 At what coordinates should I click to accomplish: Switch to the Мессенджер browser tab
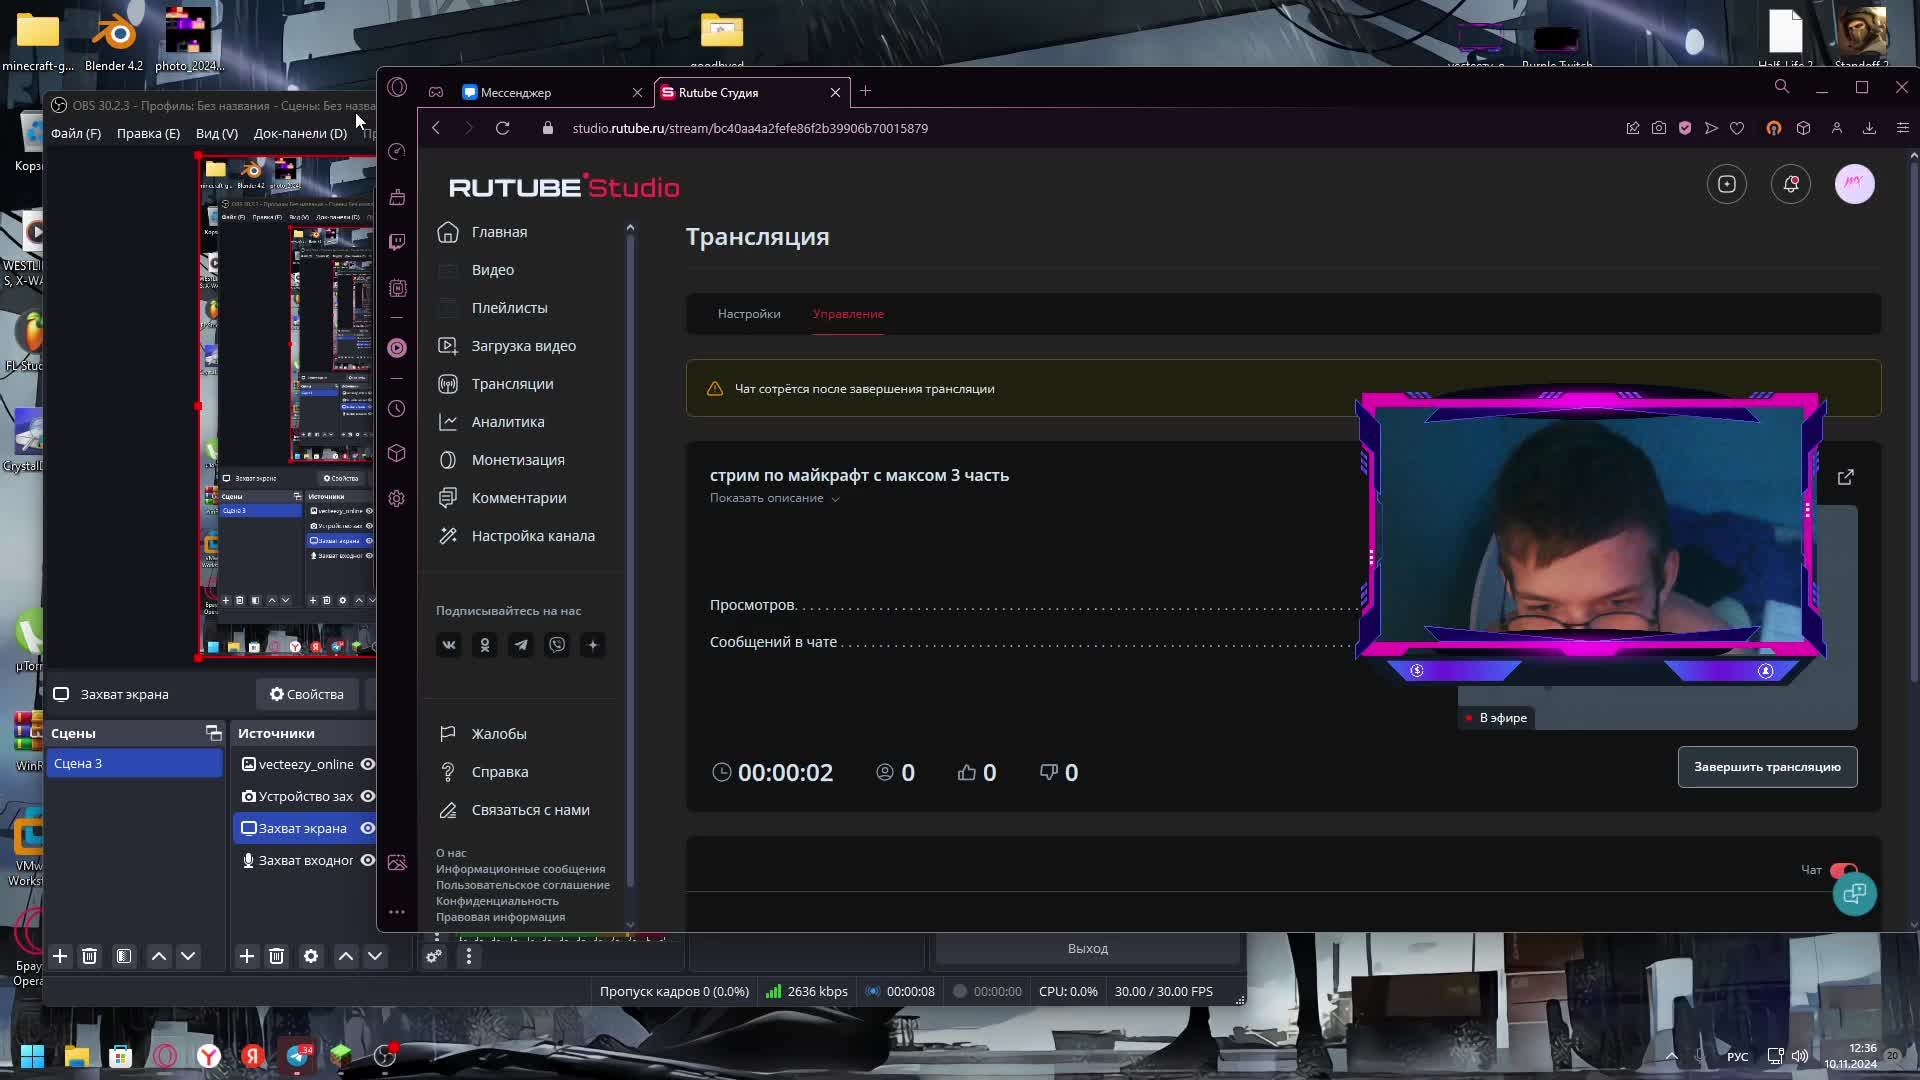point(552,92)
